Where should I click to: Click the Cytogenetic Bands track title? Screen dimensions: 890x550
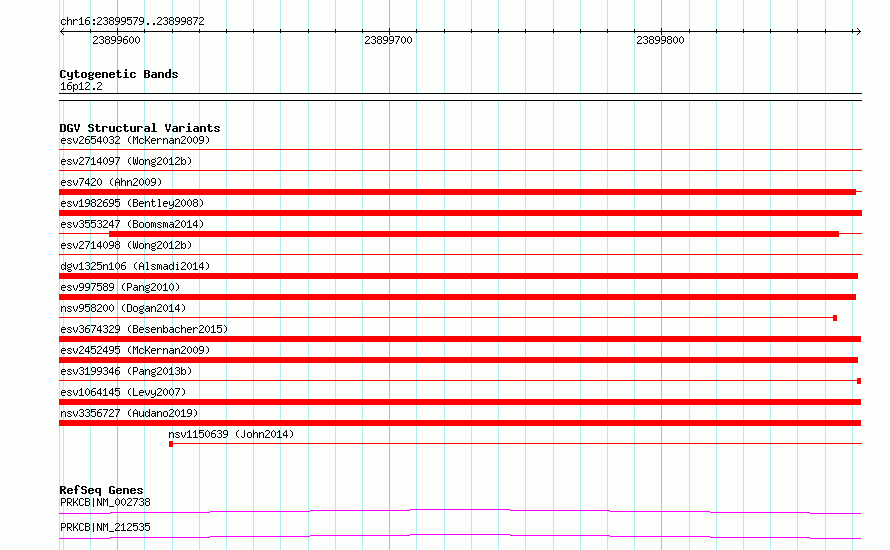coord(119,74)
